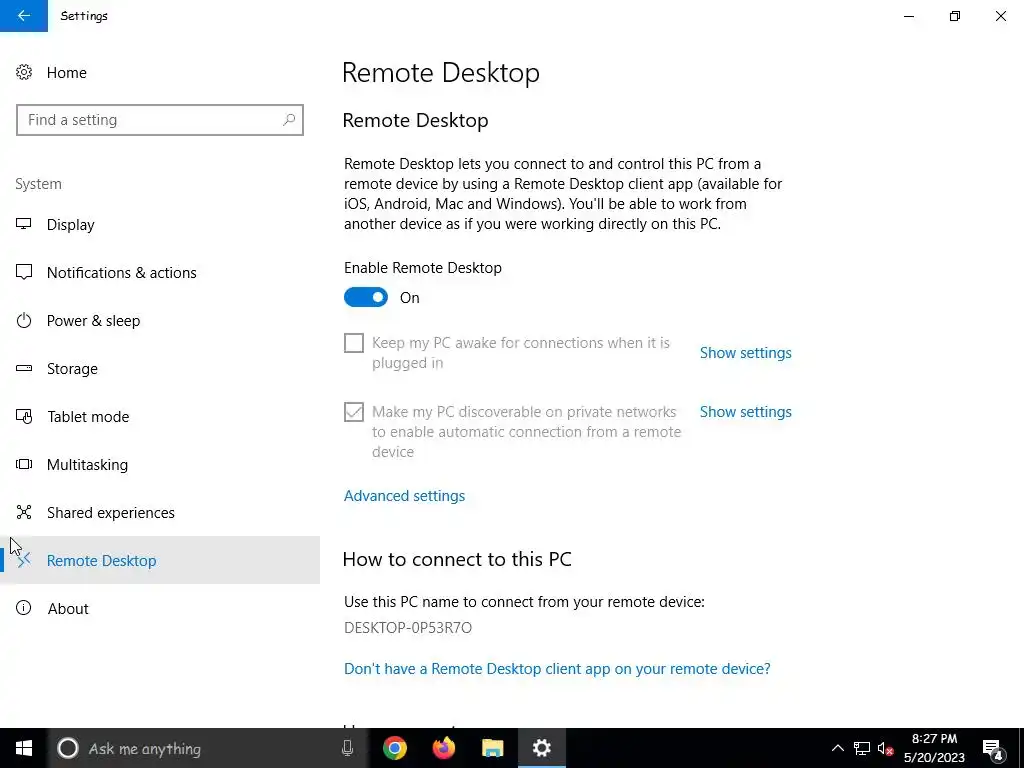Click the Home gear icon
This screenshot has width=1024, height=768.
(24, 72)
